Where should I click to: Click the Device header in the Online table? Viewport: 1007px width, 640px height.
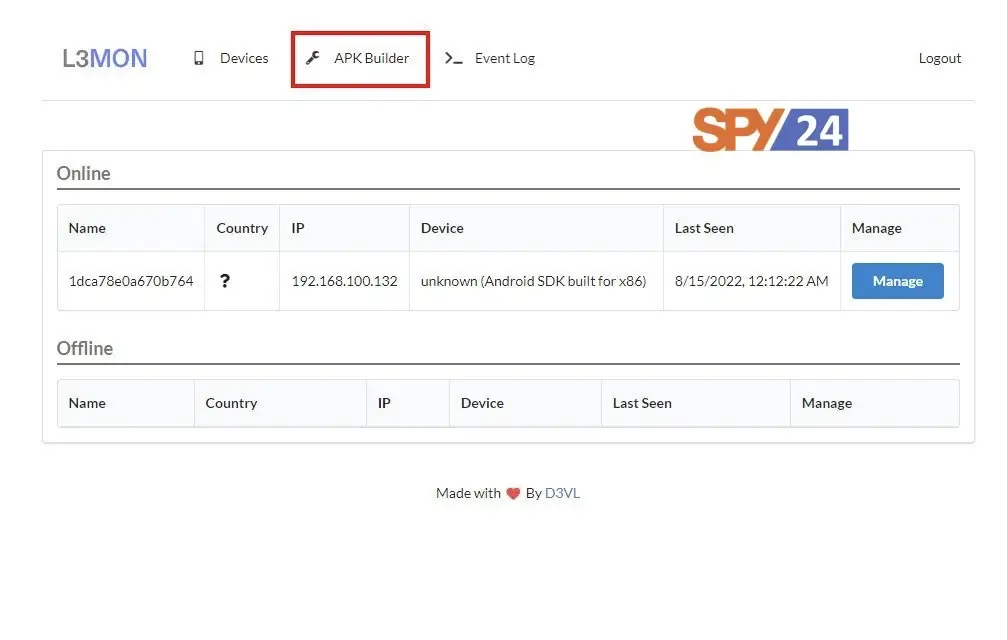click(442, 229)
